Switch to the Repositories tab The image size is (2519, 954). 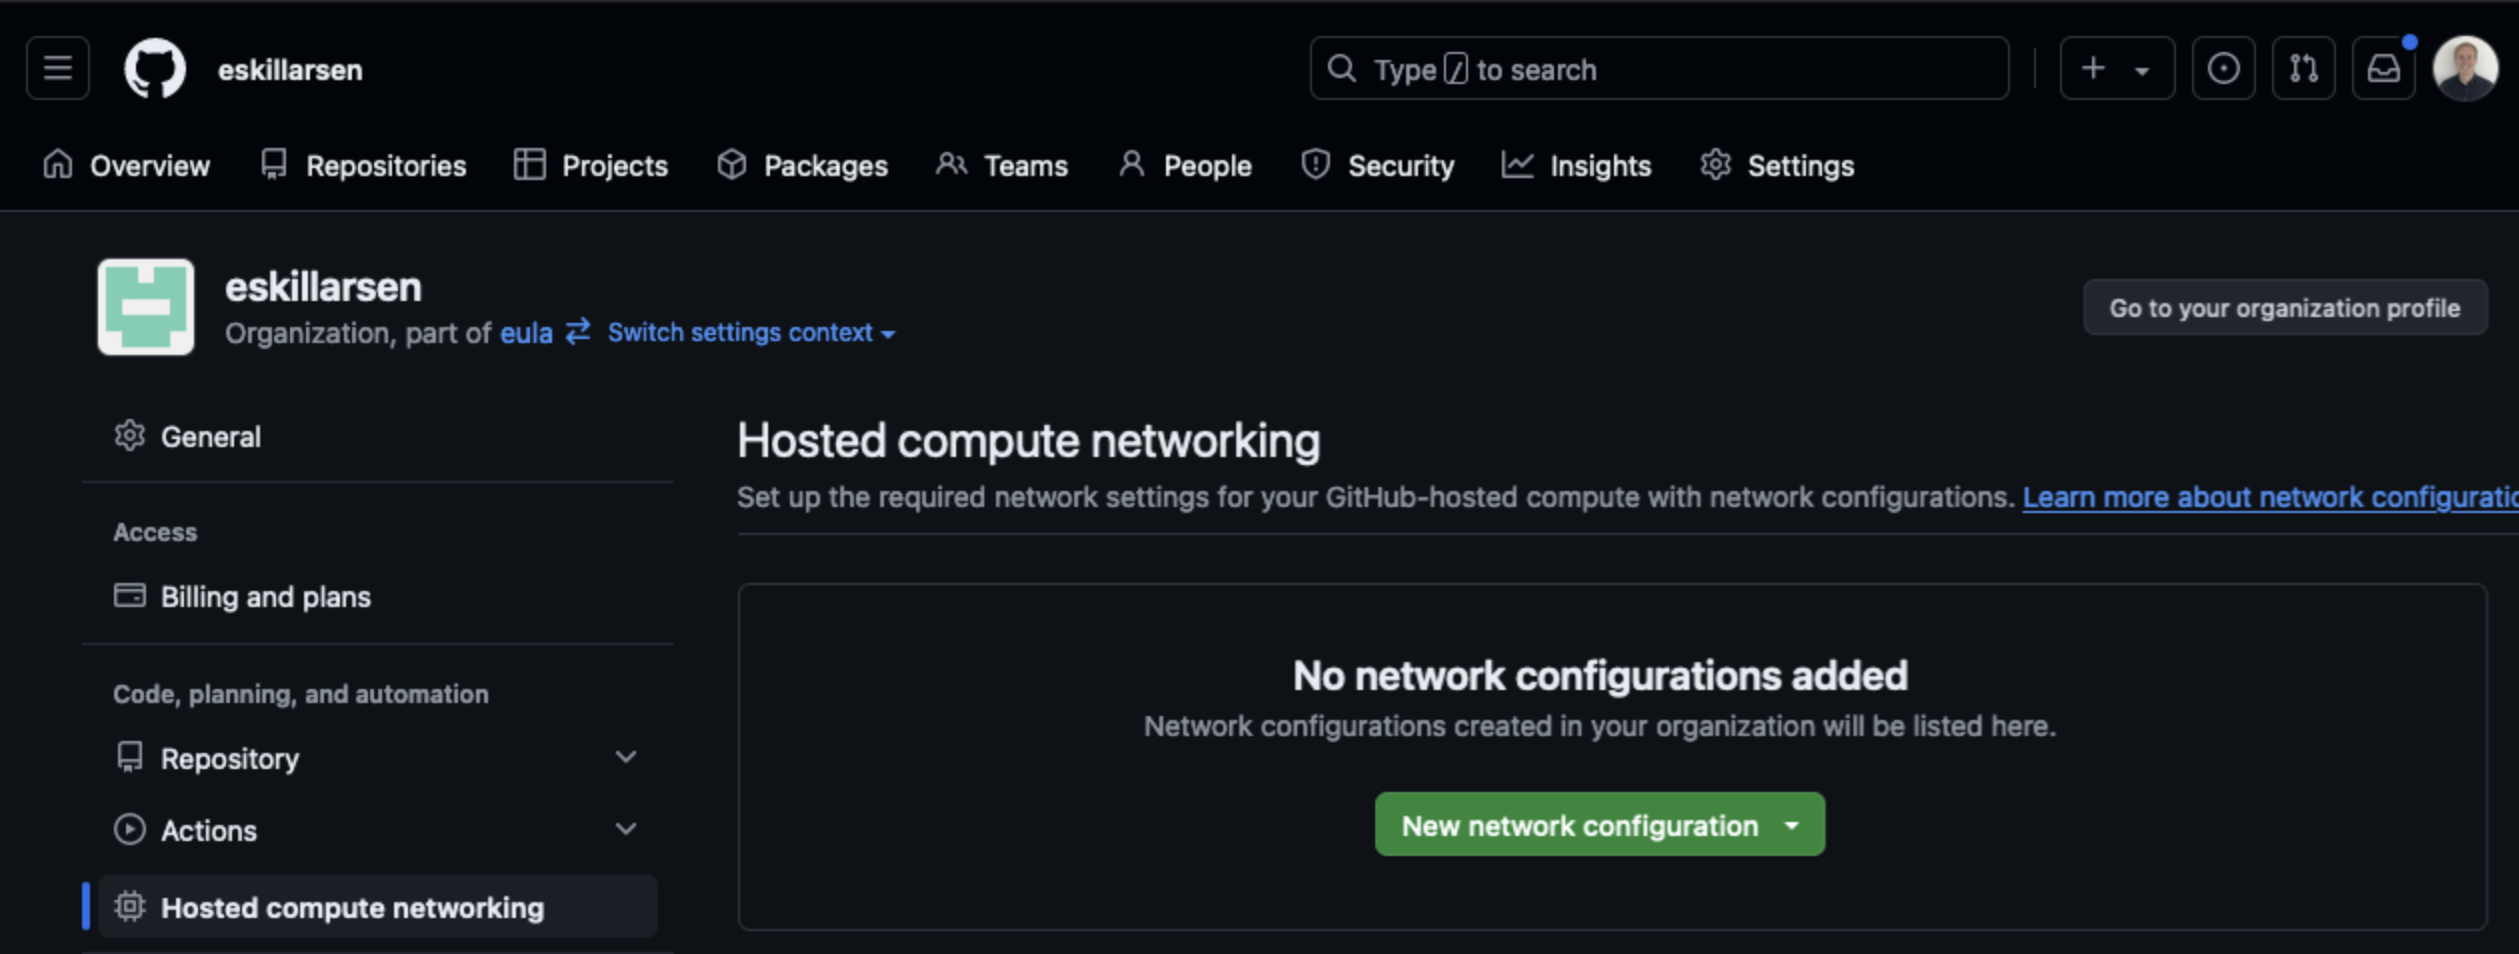363,166
